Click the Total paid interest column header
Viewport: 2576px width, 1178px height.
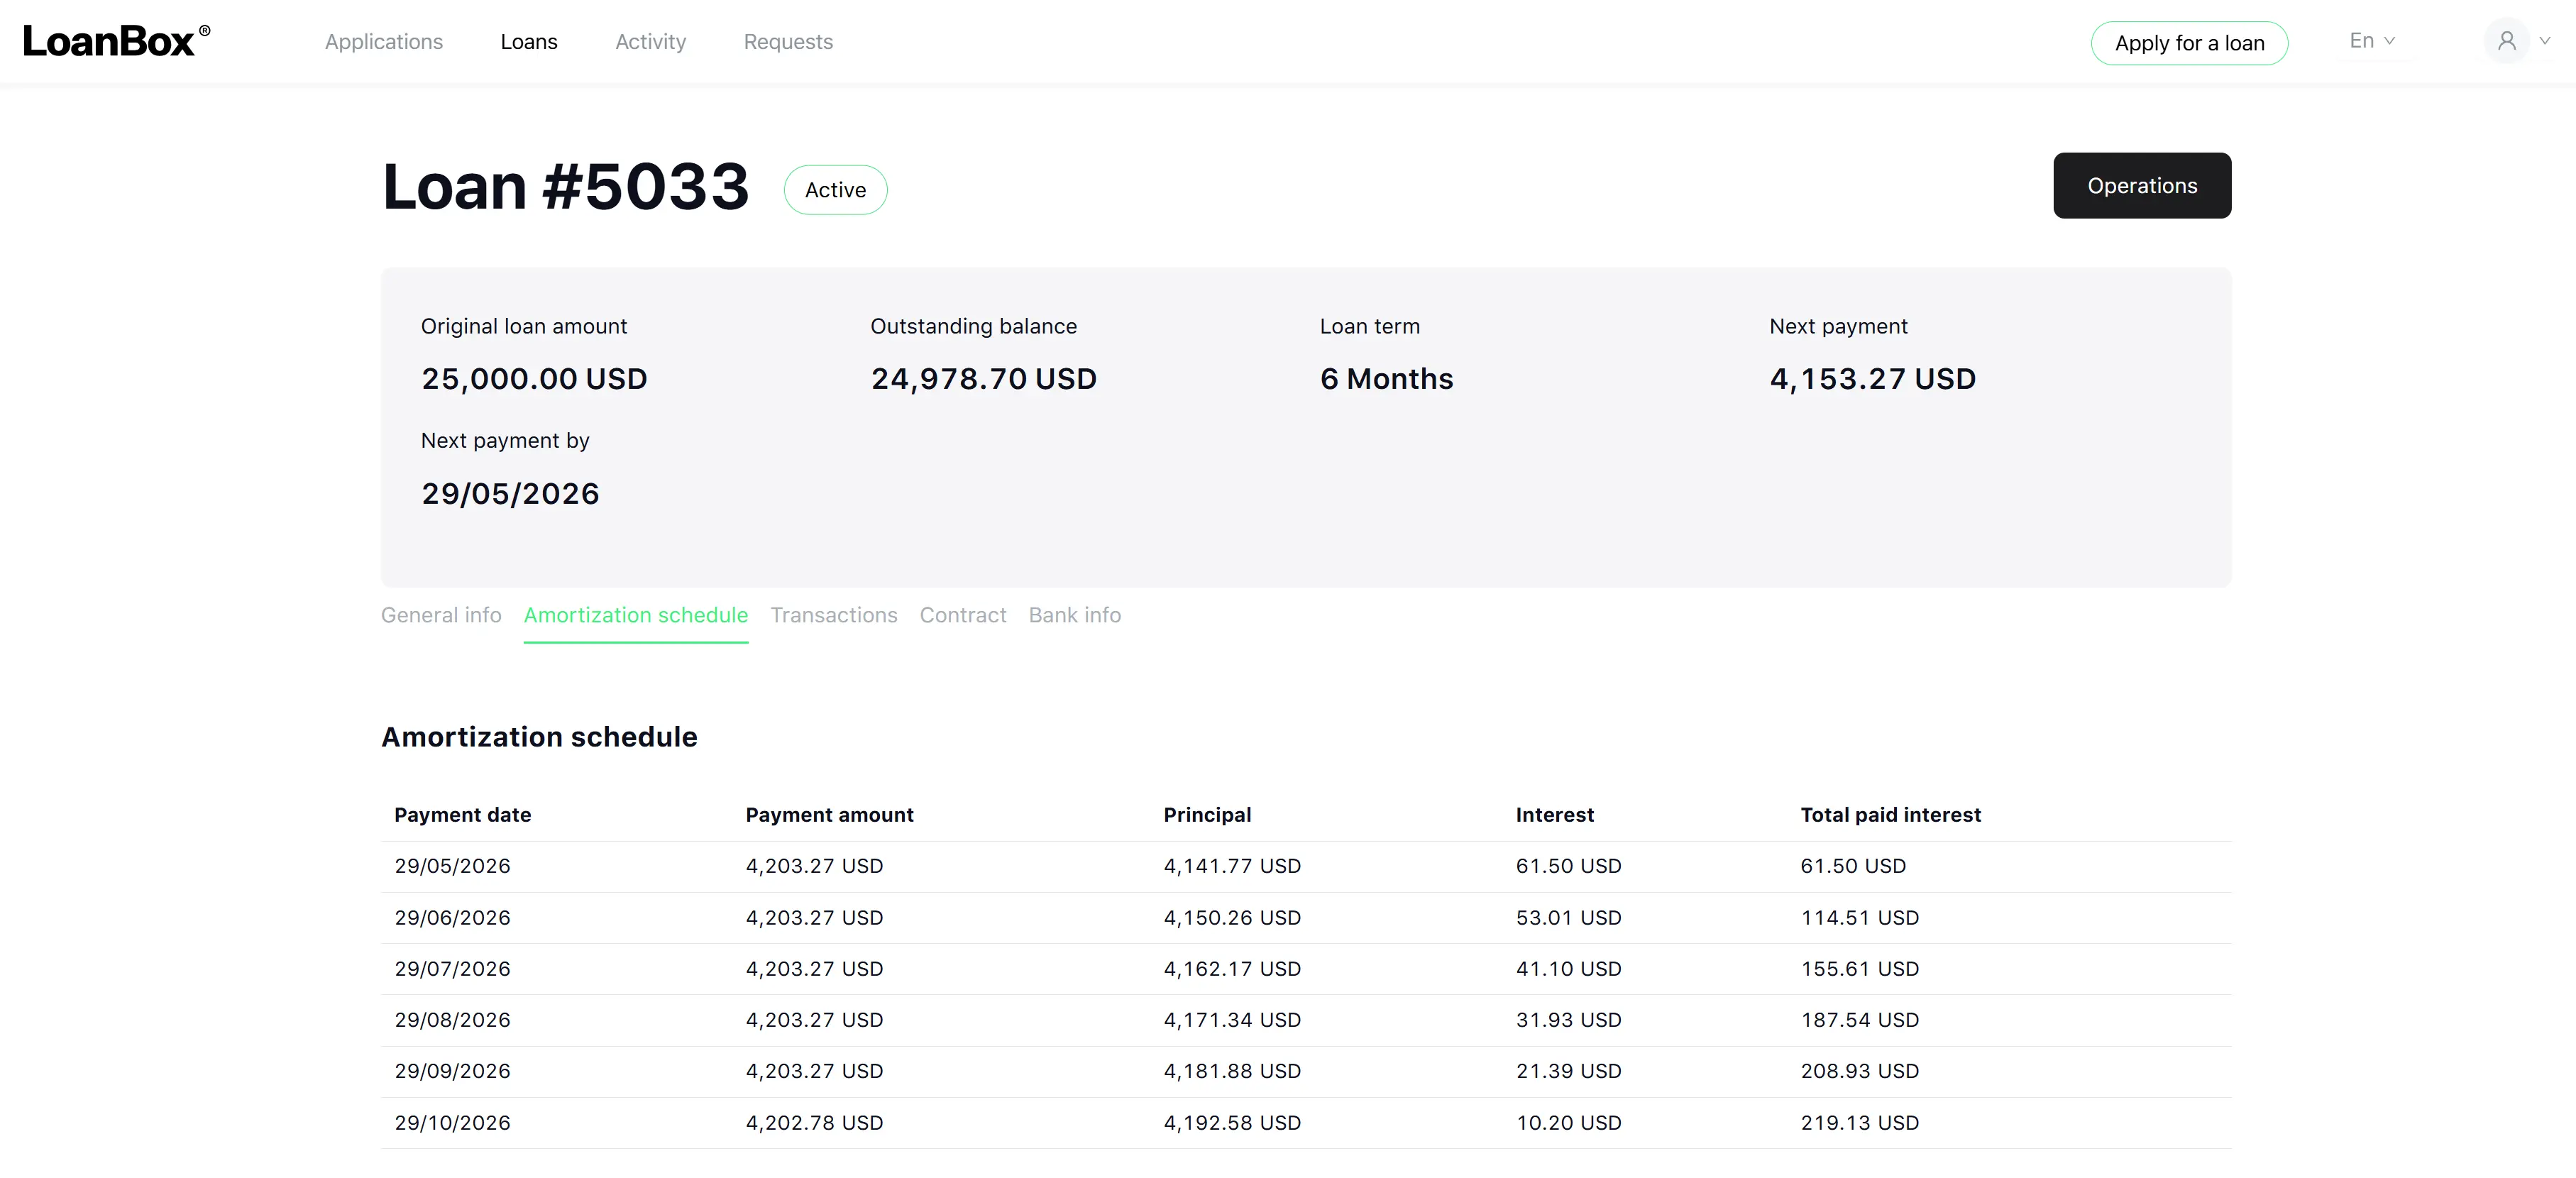[1890, 815]
